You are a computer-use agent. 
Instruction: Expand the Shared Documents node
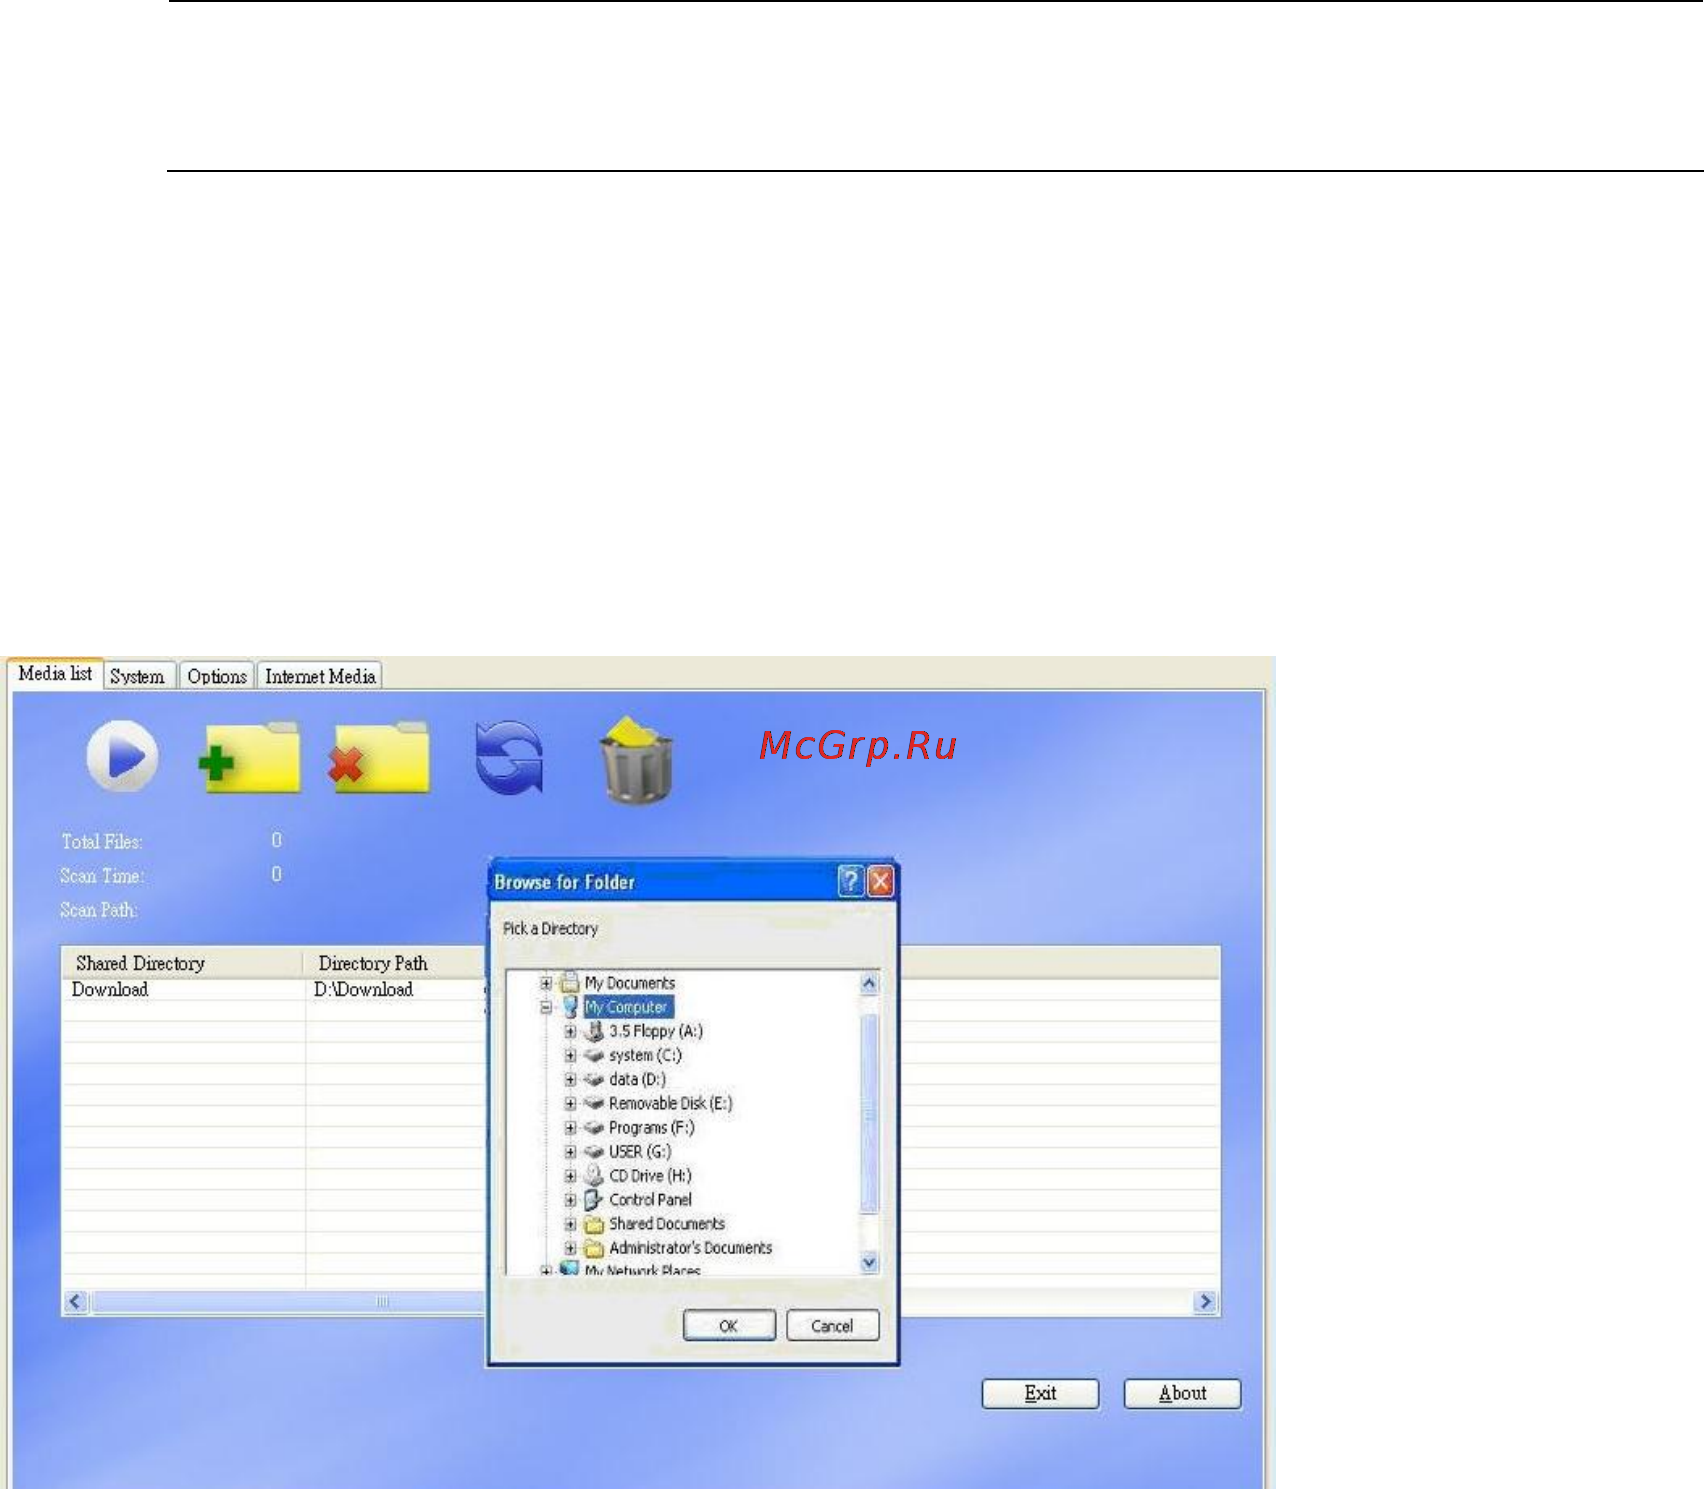pos(570,1224)
